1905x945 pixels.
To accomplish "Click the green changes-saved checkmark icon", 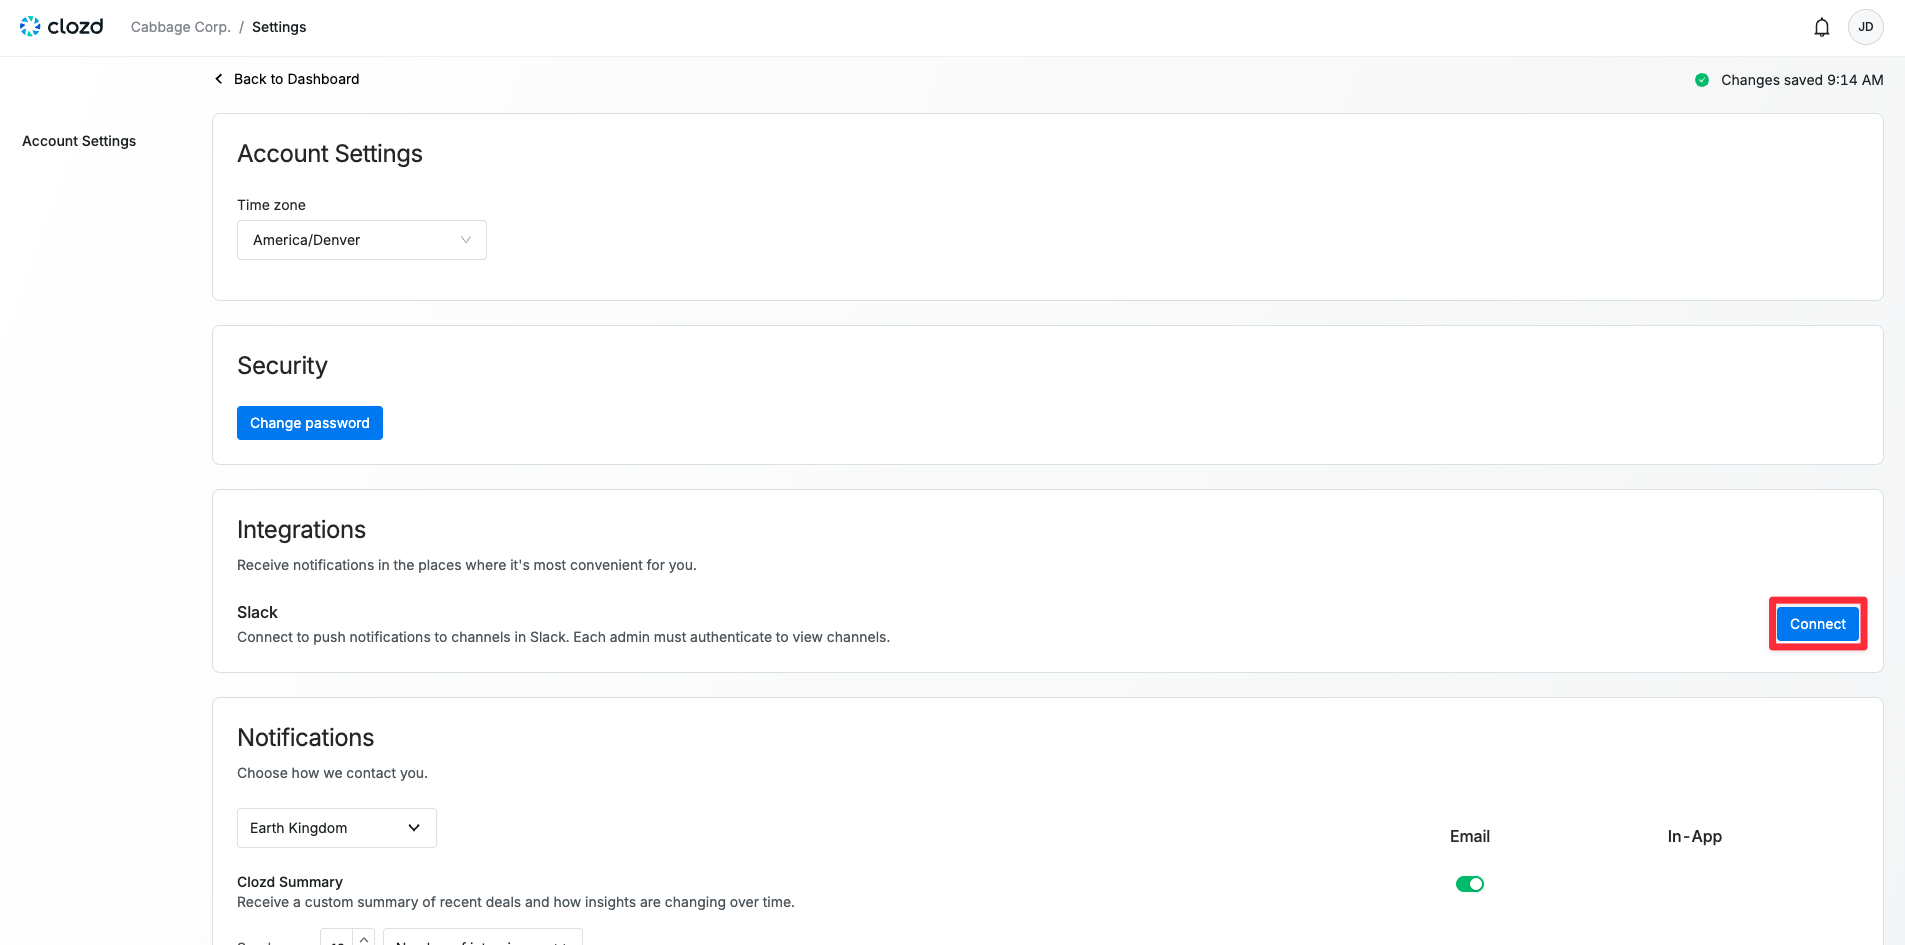I will (1701, 80).
